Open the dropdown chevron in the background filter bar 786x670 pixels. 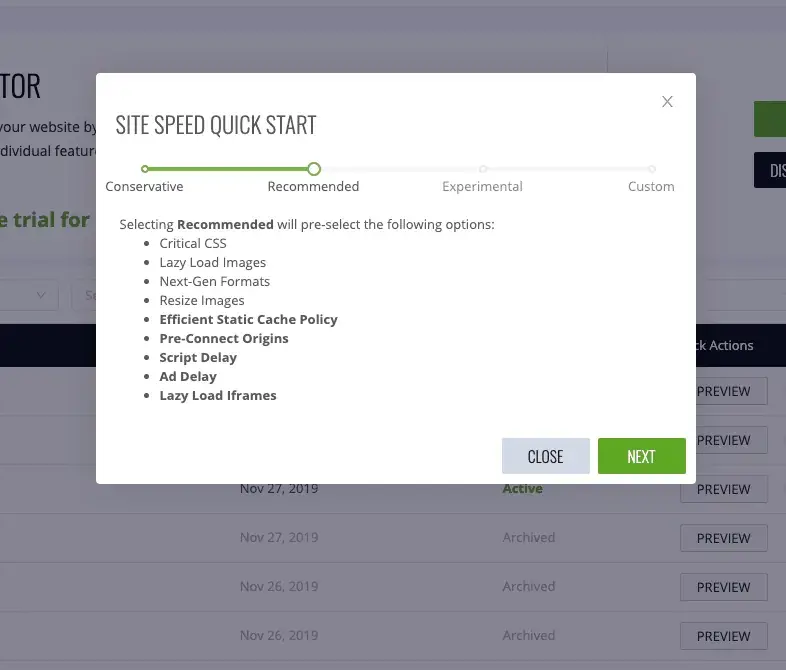click(x=41, y=295)
